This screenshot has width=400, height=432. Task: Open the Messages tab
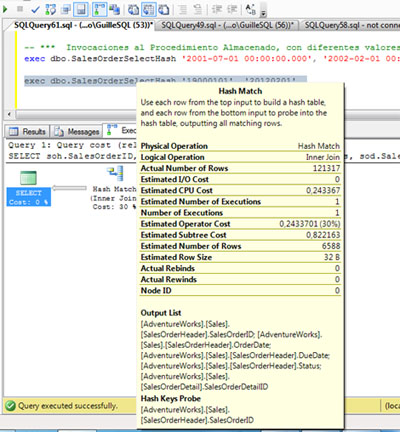point(77,132)
